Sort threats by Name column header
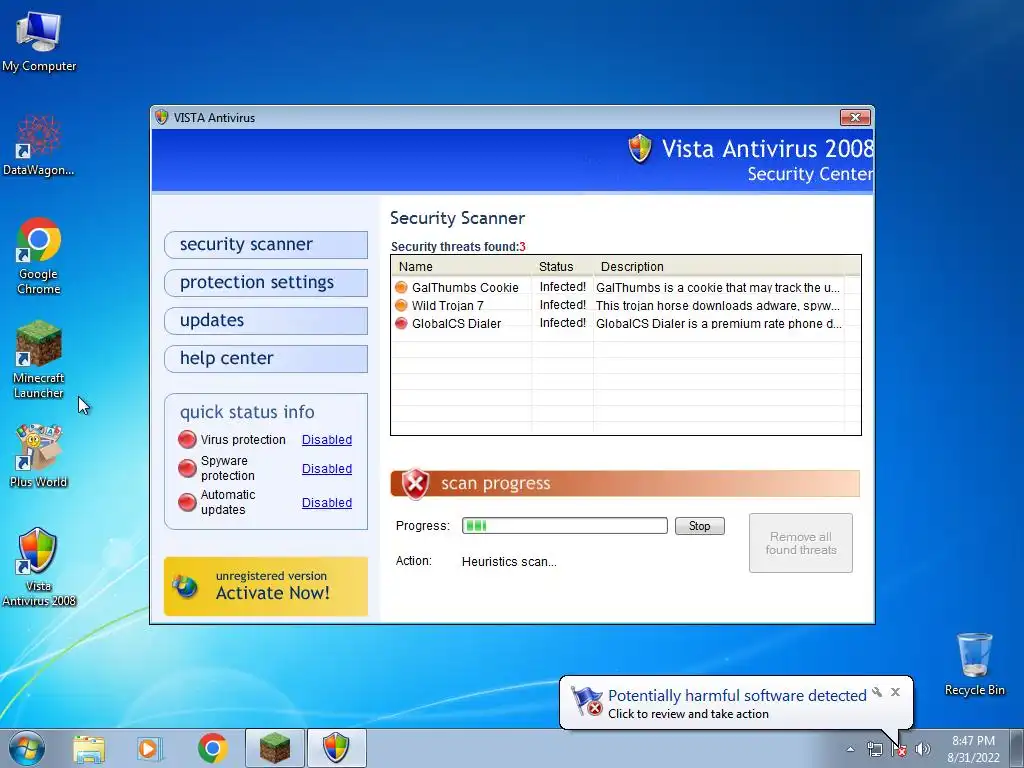Image resolution: width=1024 pixels, height=768 pixels. pyautogui.click(x=462, y=266)
